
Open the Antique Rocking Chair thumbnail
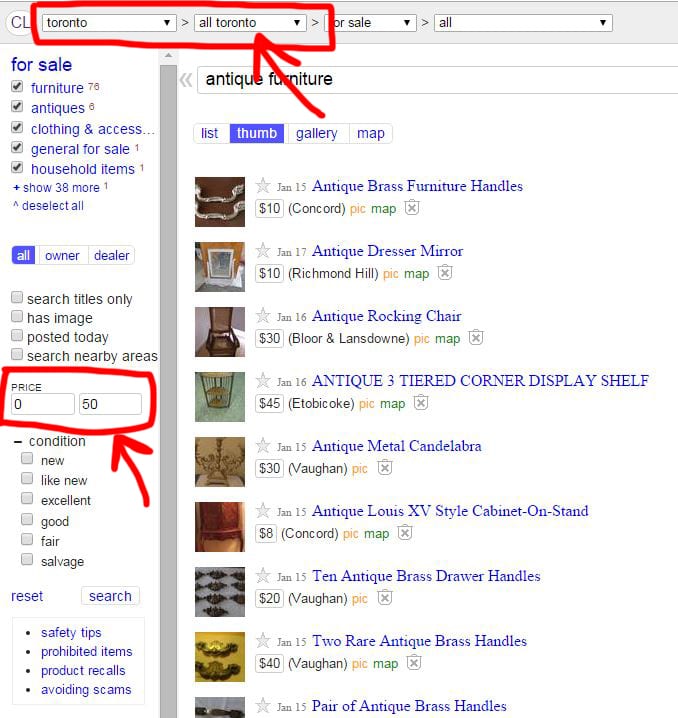click(220, 332)
